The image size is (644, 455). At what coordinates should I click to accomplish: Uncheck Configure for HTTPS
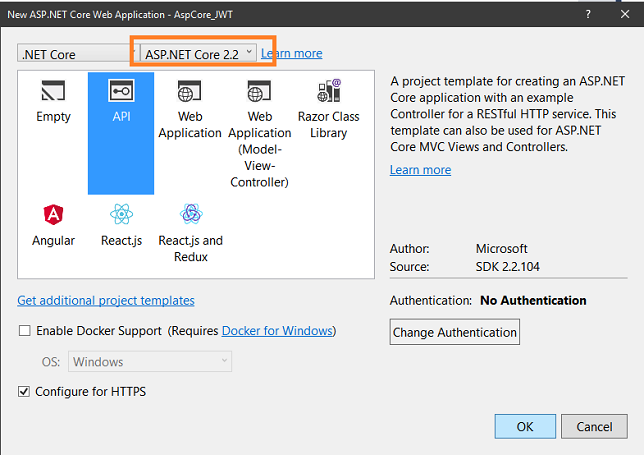click(x=24, y=391)
